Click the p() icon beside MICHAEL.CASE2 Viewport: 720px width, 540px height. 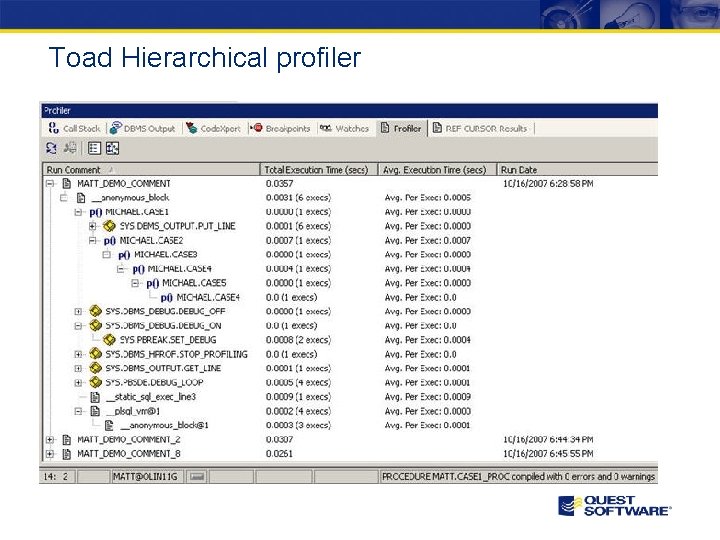[110, 241]
